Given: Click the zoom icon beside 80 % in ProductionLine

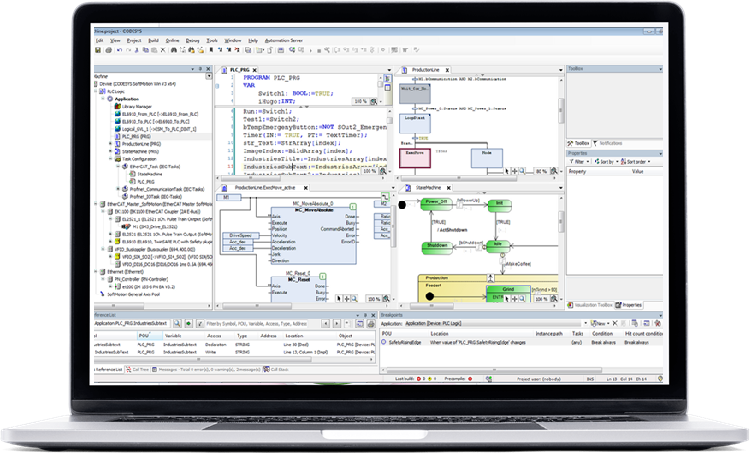Looking at the screenshot, I should [x=553, y=171].
